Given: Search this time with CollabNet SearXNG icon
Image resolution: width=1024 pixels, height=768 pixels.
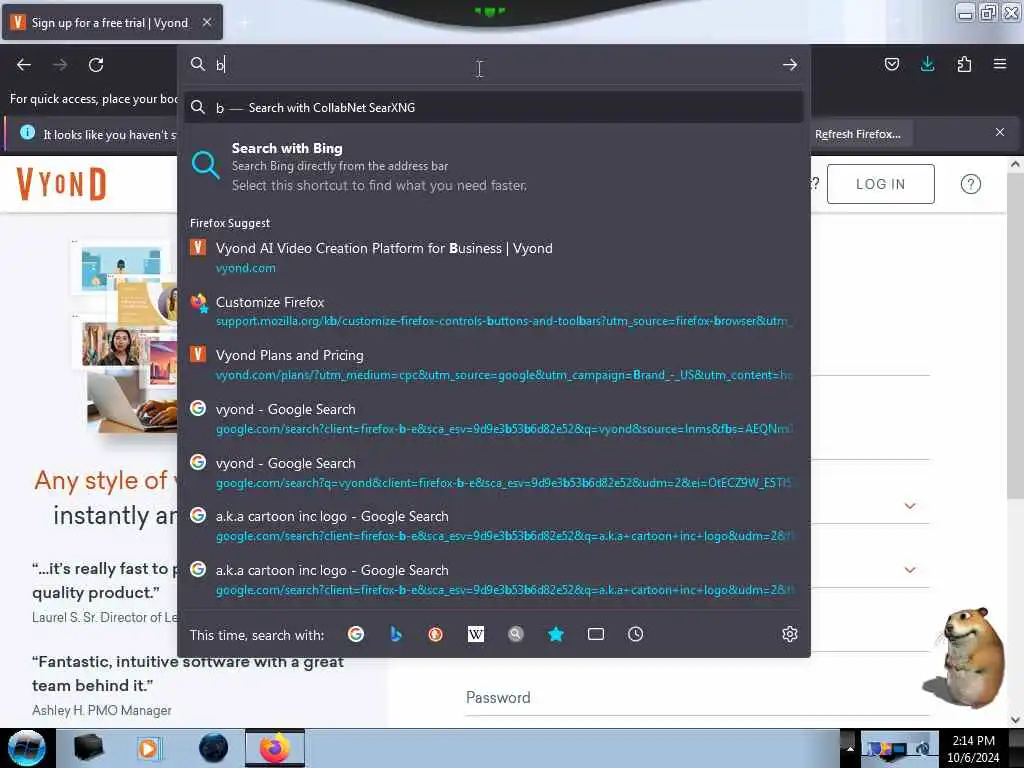Looking at the screenshot, I should [516, 634].
